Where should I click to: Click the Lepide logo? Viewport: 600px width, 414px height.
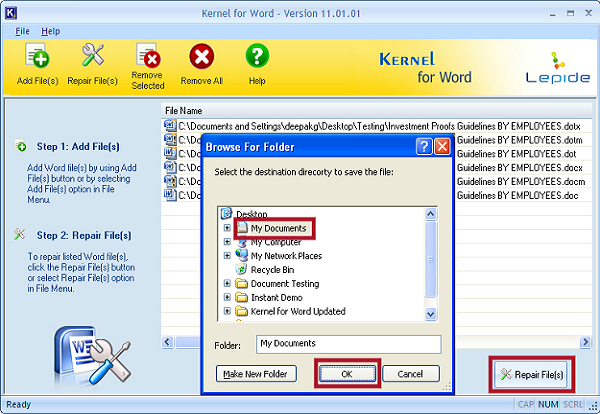pyautogui.click(x=558, y=68)
